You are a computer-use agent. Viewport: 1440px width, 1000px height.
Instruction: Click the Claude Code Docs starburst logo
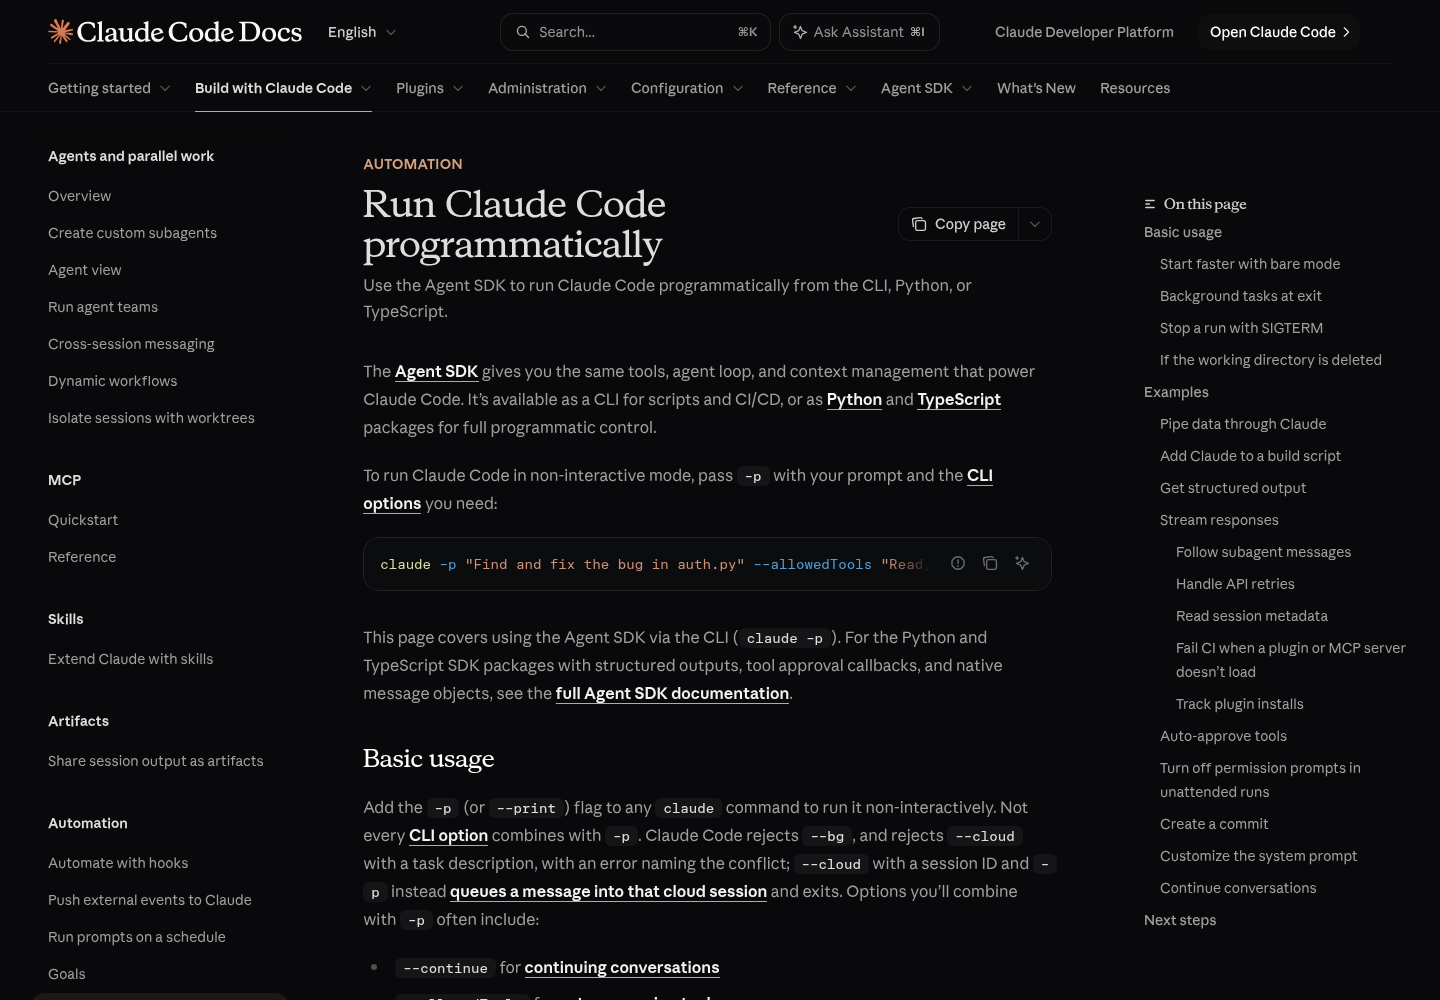pyautogui.click(x=61, y=32)
